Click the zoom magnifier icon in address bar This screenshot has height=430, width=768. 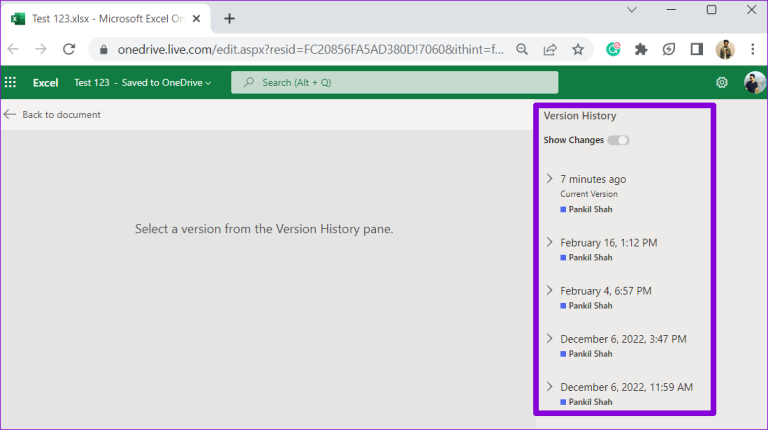tap(522, 49)
